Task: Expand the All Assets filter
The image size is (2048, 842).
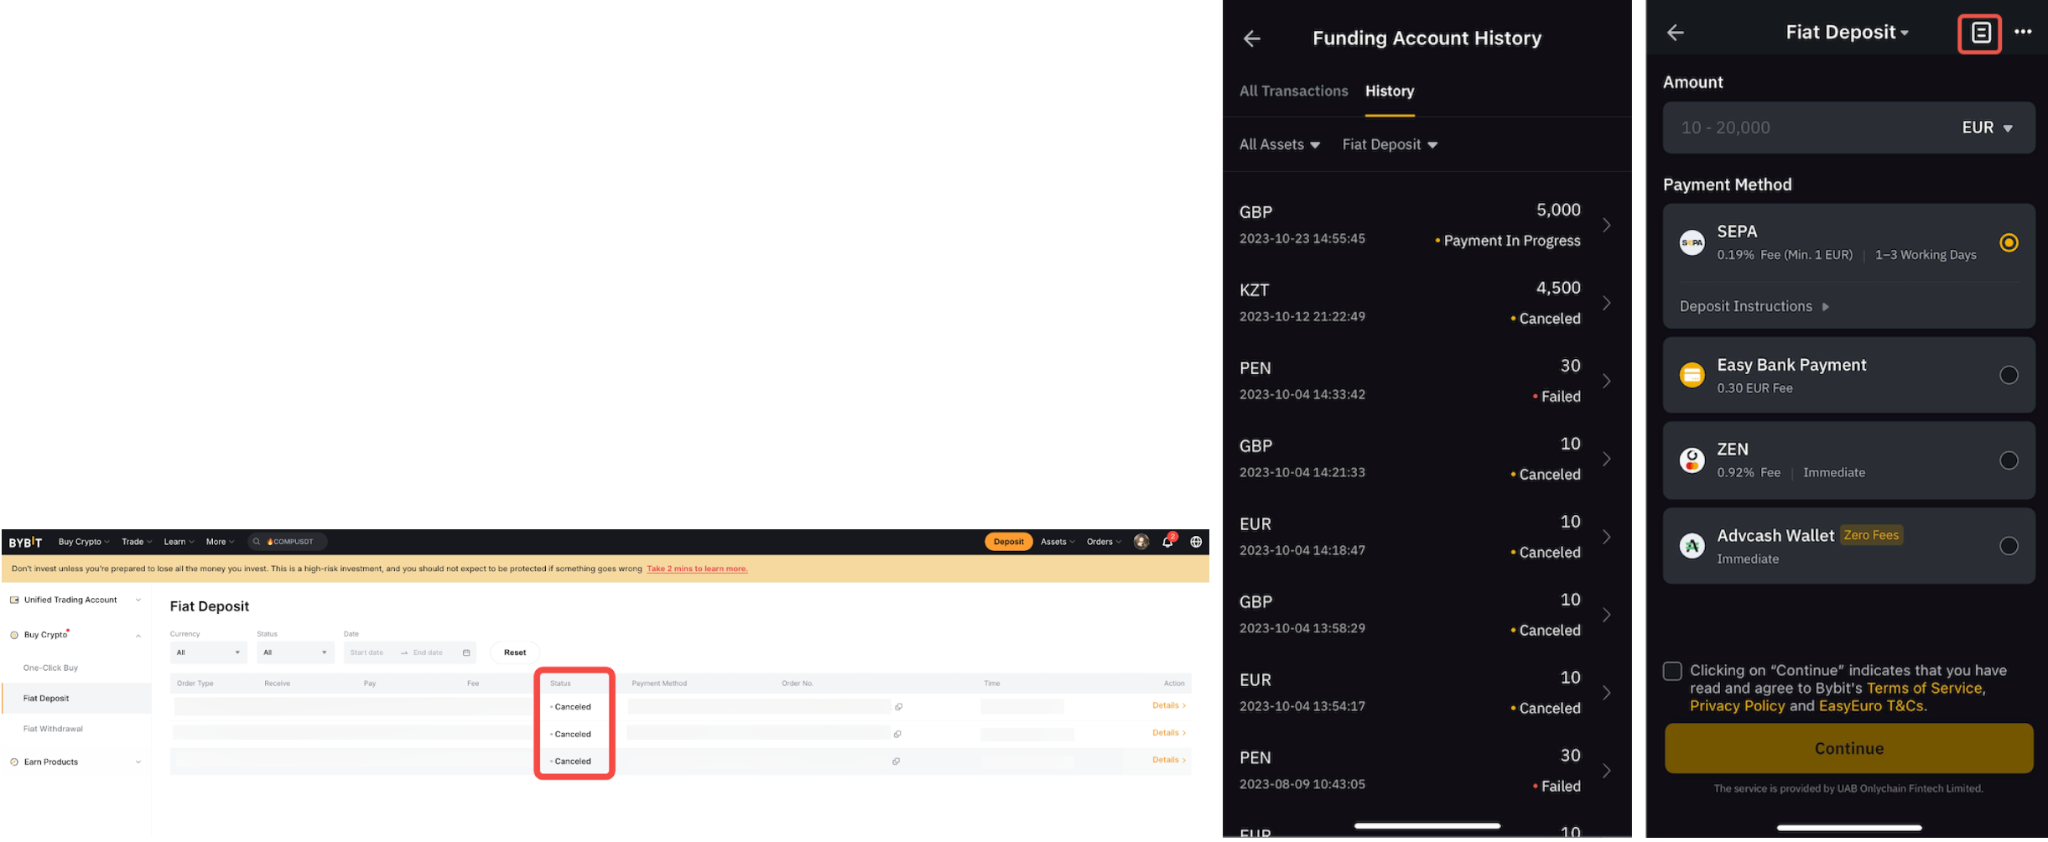Action: click(x=1279, y=145)
